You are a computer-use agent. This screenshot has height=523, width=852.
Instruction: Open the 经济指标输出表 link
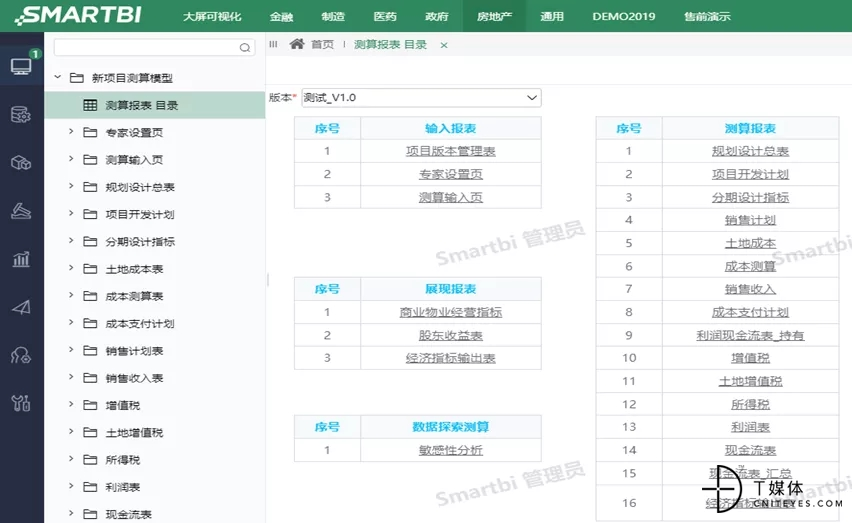point(450,358)
